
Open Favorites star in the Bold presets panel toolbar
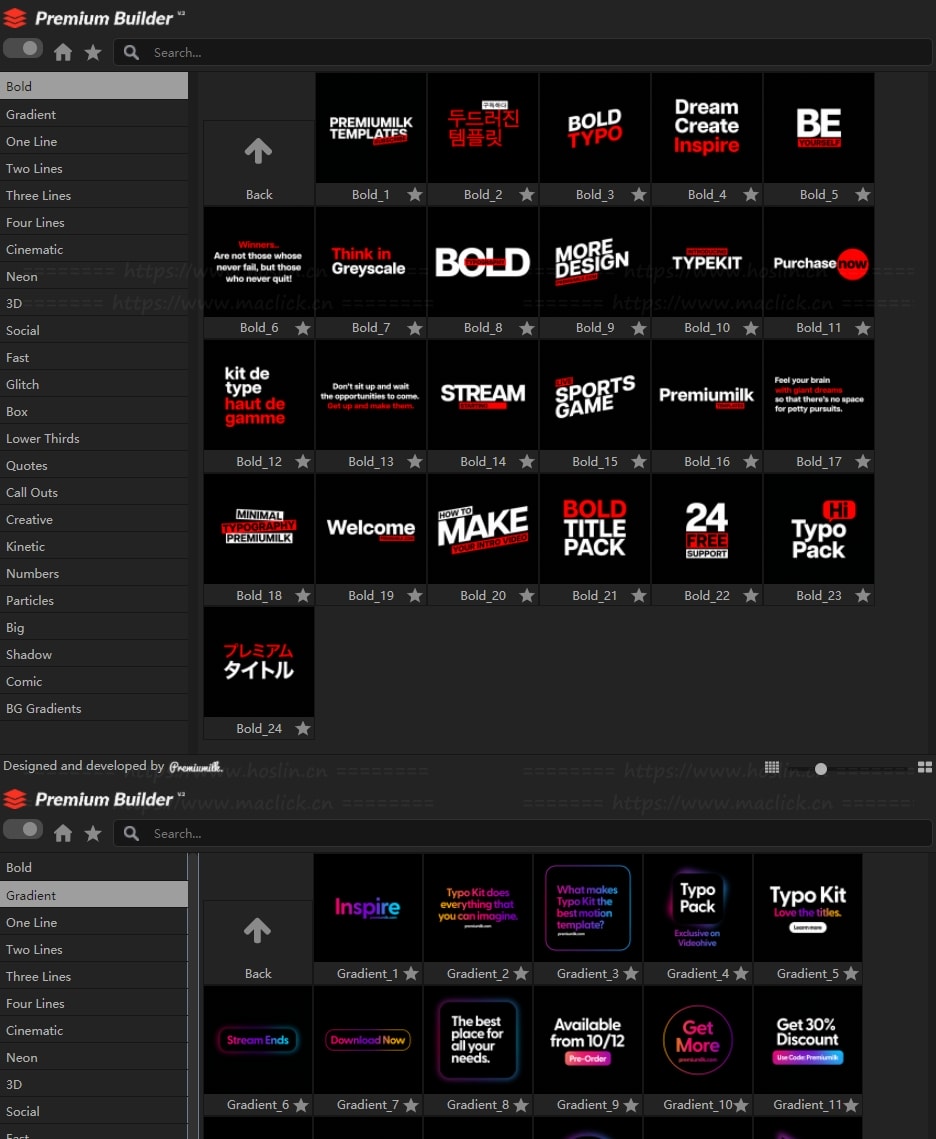tap(93, 52)
